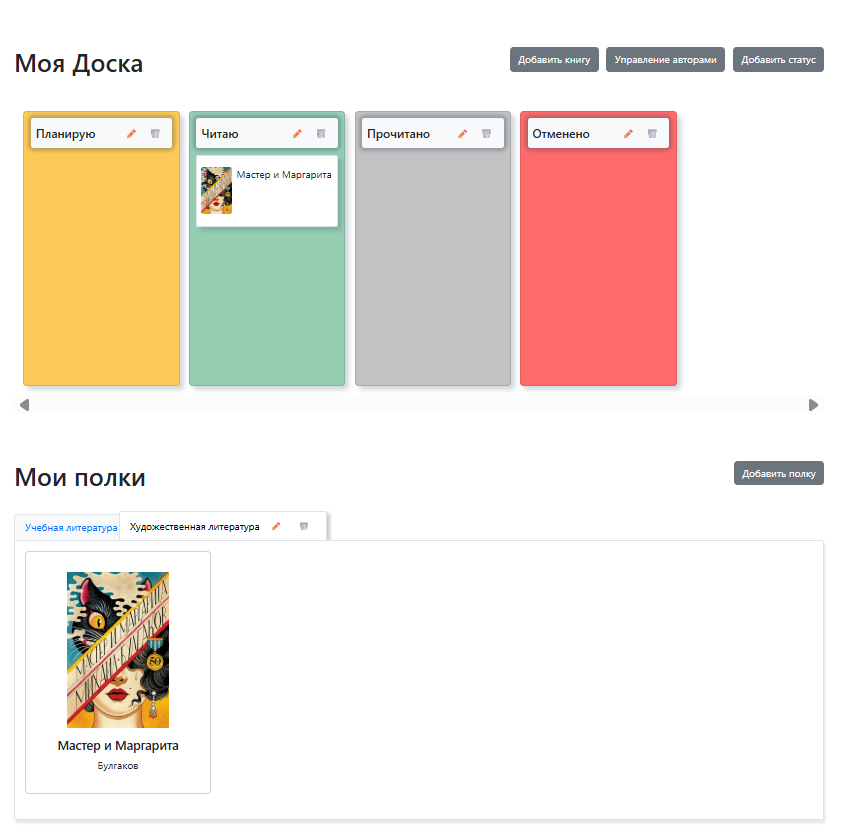The height and width of the screenshot is (839, 847).
Task: Delete the Отменено status column
Action: point(652,134)
